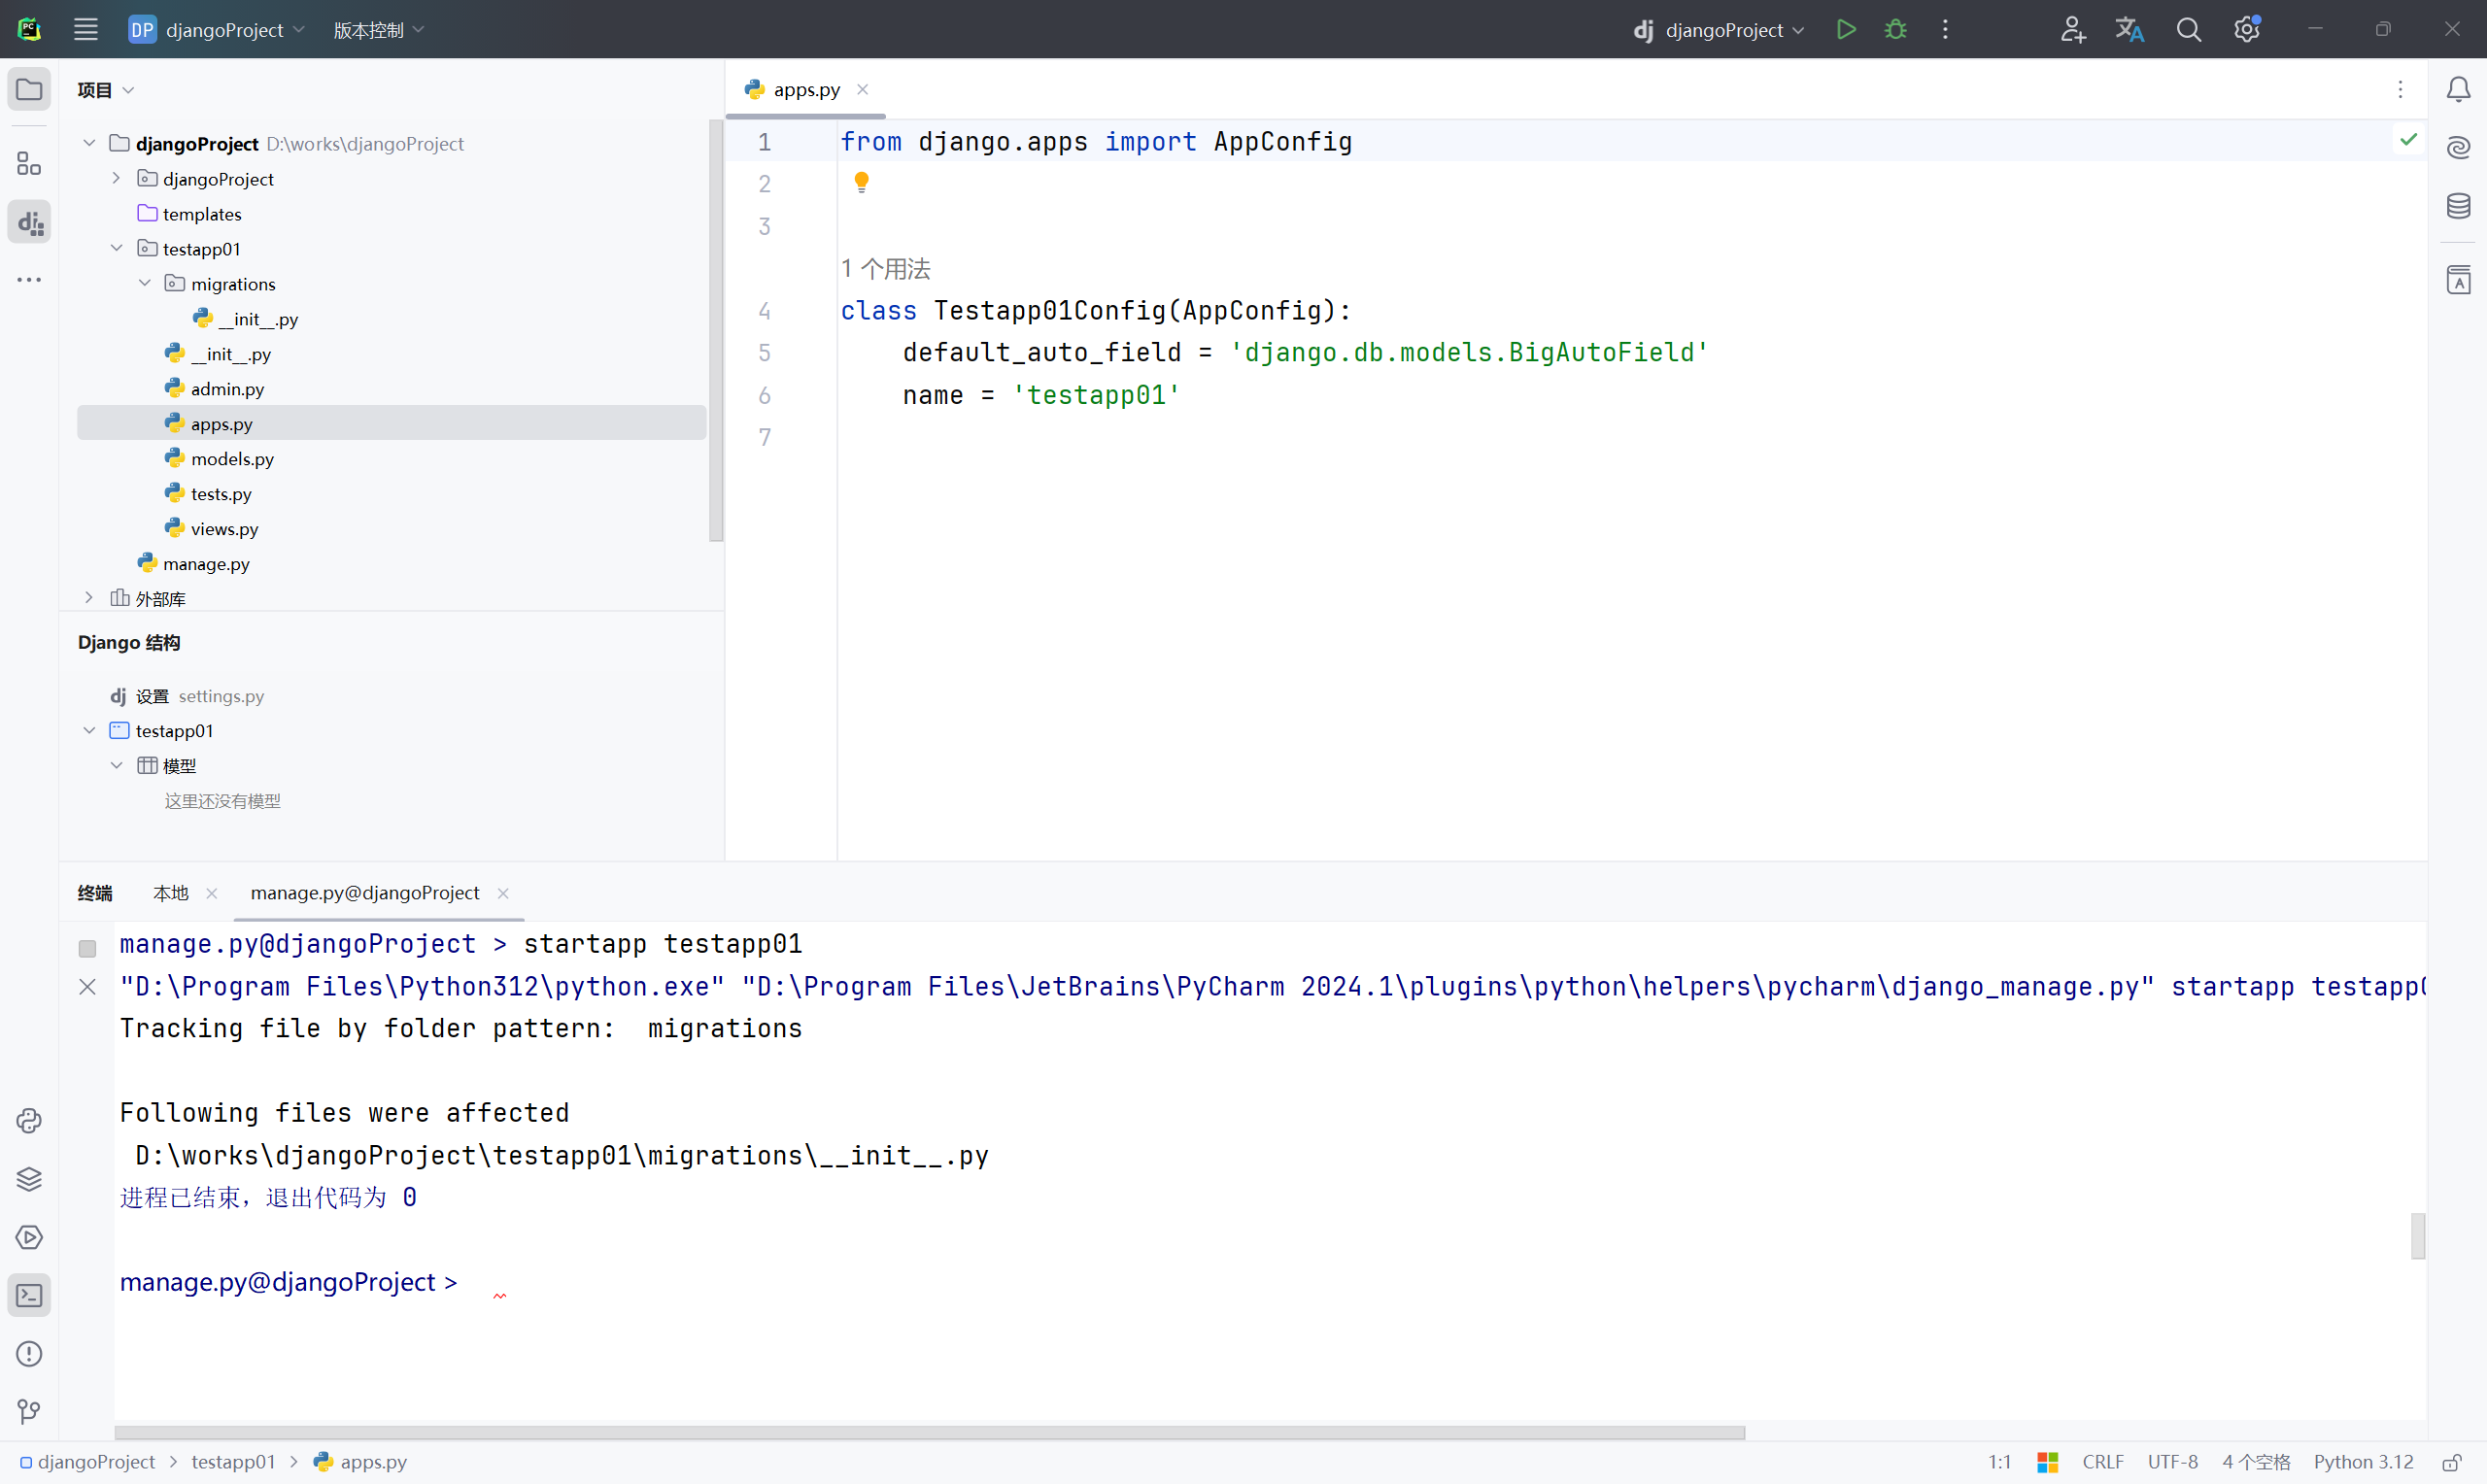The image size is (2487, 1484).
Task: Open run configuration djangoProject dropdown
Action: coord(1718,30)
